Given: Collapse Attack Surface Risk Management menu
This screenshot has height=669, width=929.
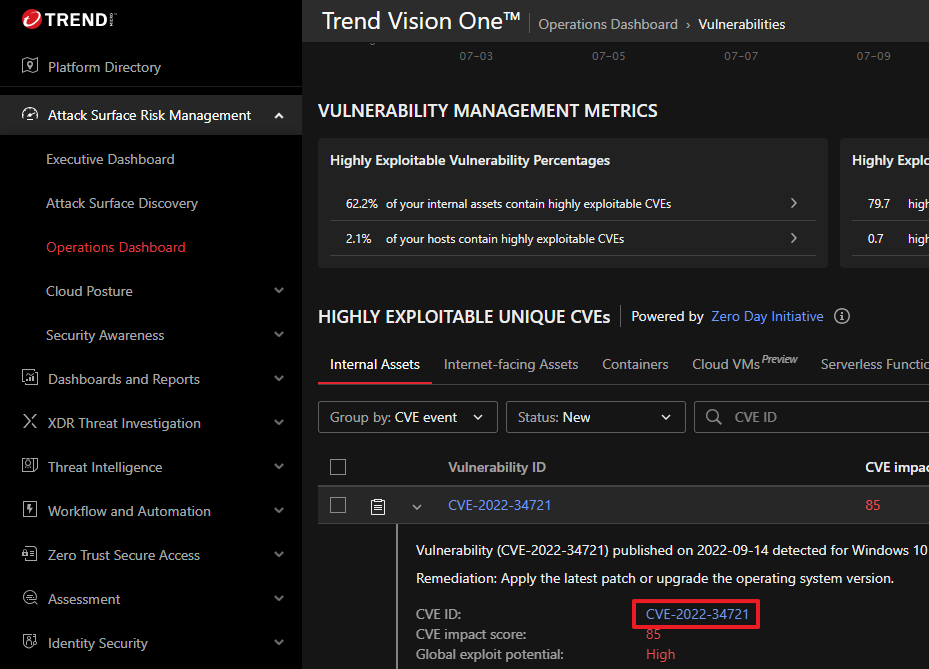Looking at the screenshot, I should [279, 115].
